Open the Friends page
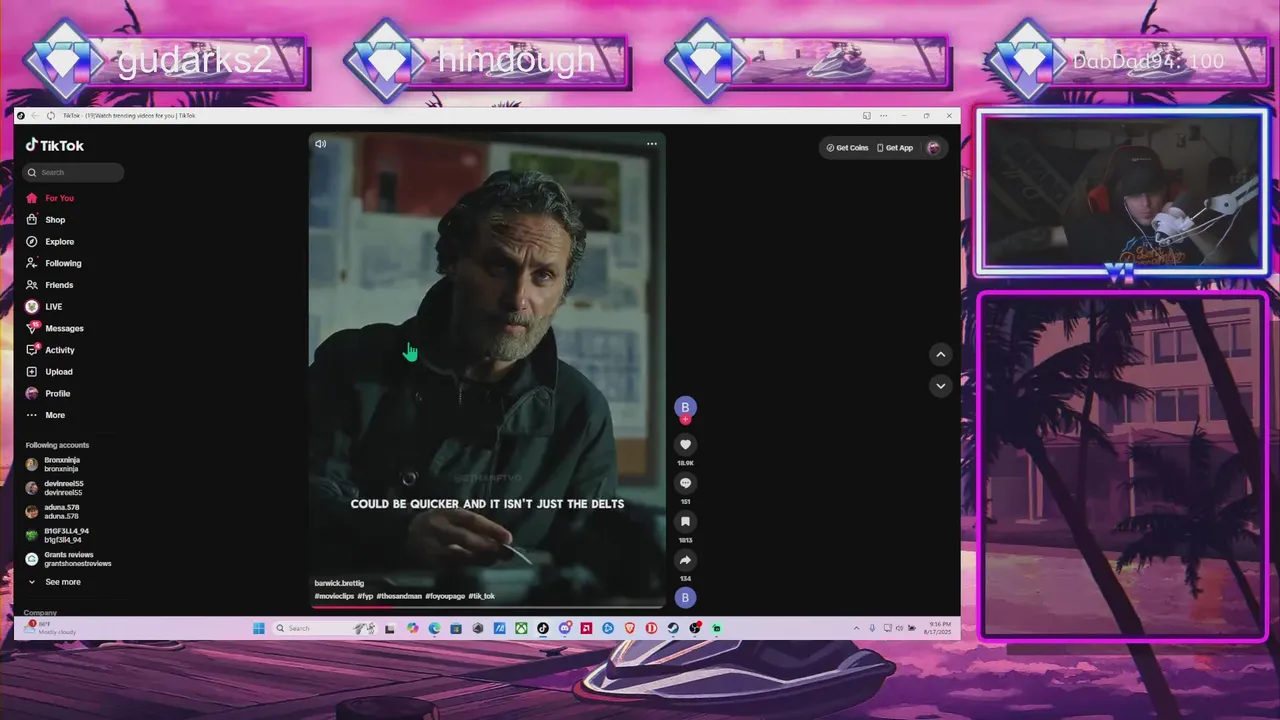This screenshot has width=1280, height=720. tap(50, 285)
